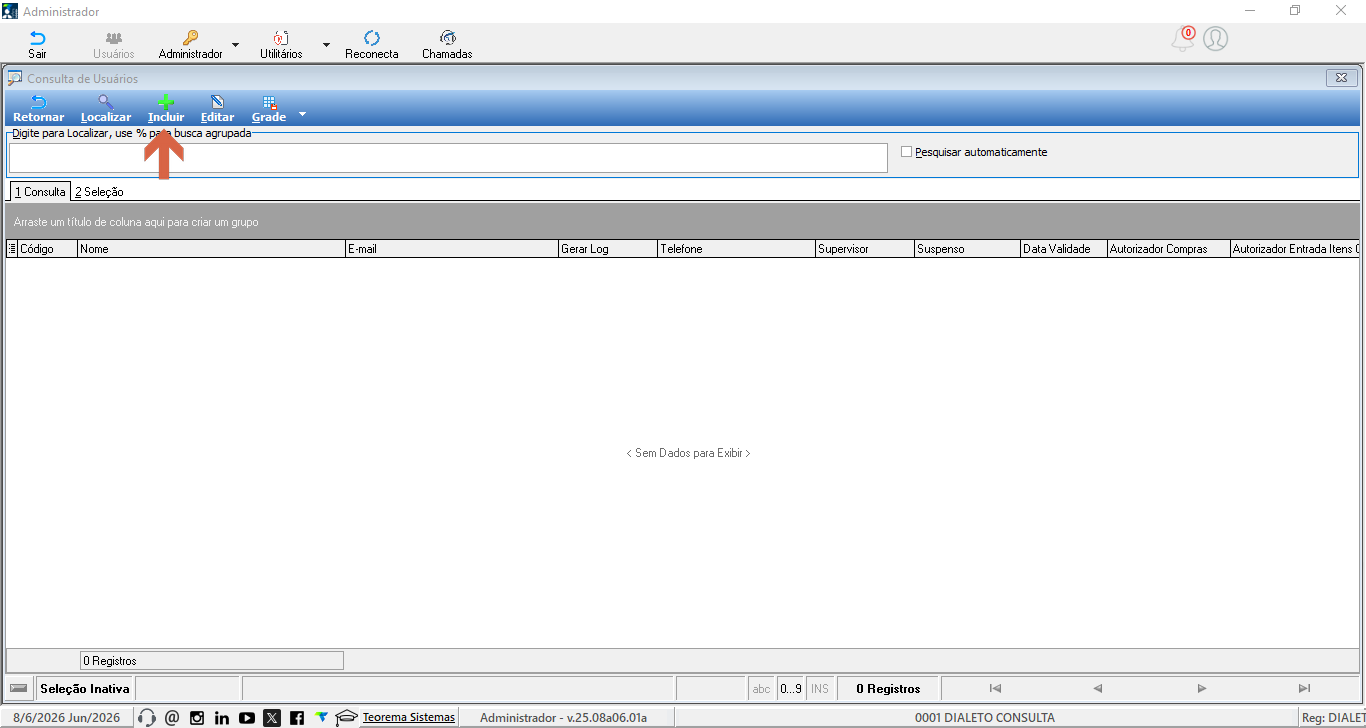
Task: Click the group-by column drop area
Action: 683,221
